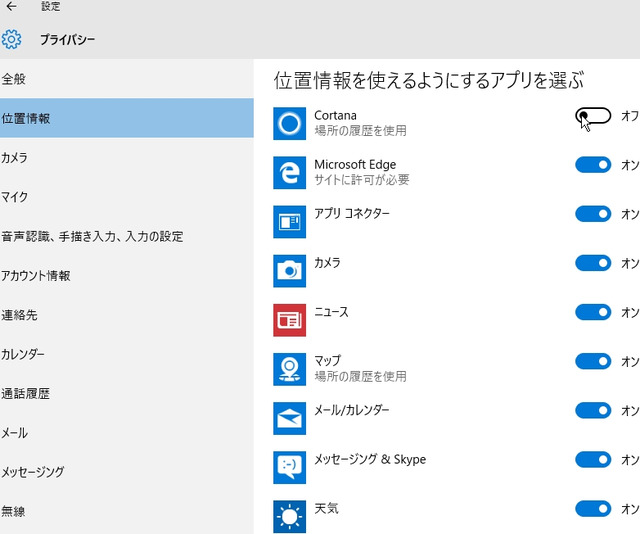Disable location for アプリ コネクター
The image size is (640, 534).
(x=593, y=214)
